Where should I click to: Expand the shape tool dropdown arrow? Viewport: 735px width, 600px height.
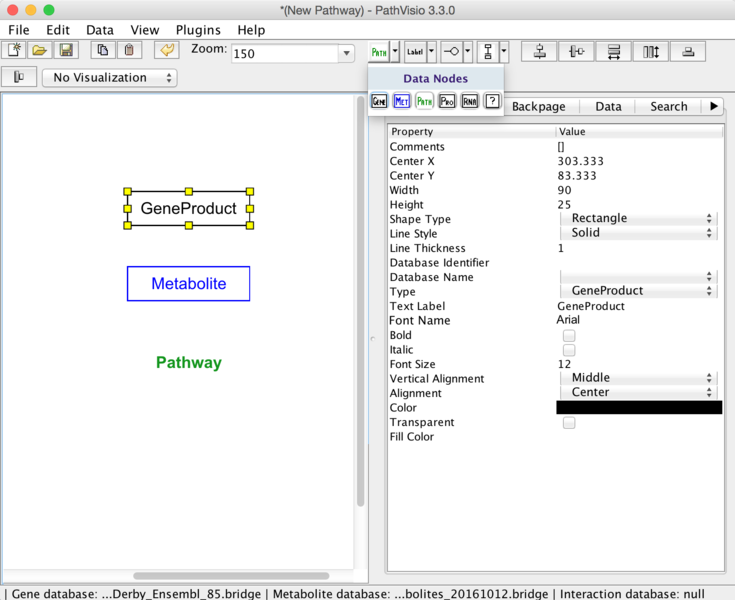coord(504,52)
